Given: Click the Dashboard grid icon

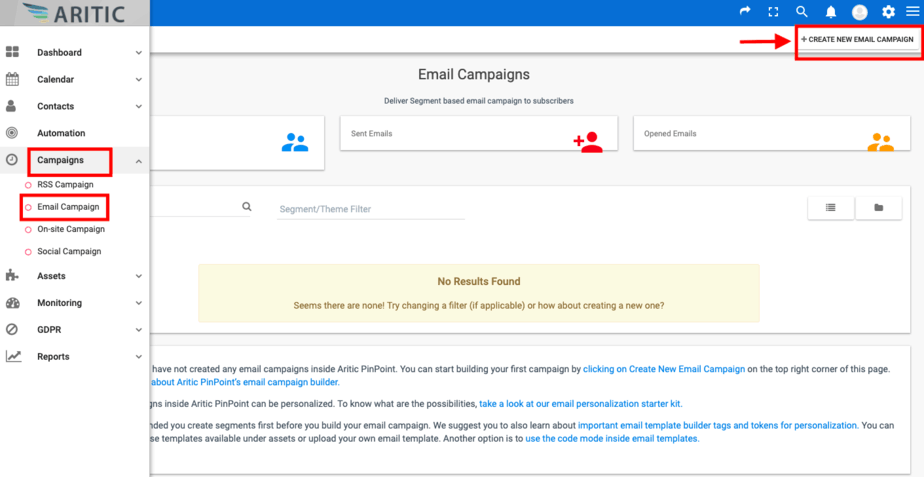Looking at the screenshot, I should tap(12, 52).
